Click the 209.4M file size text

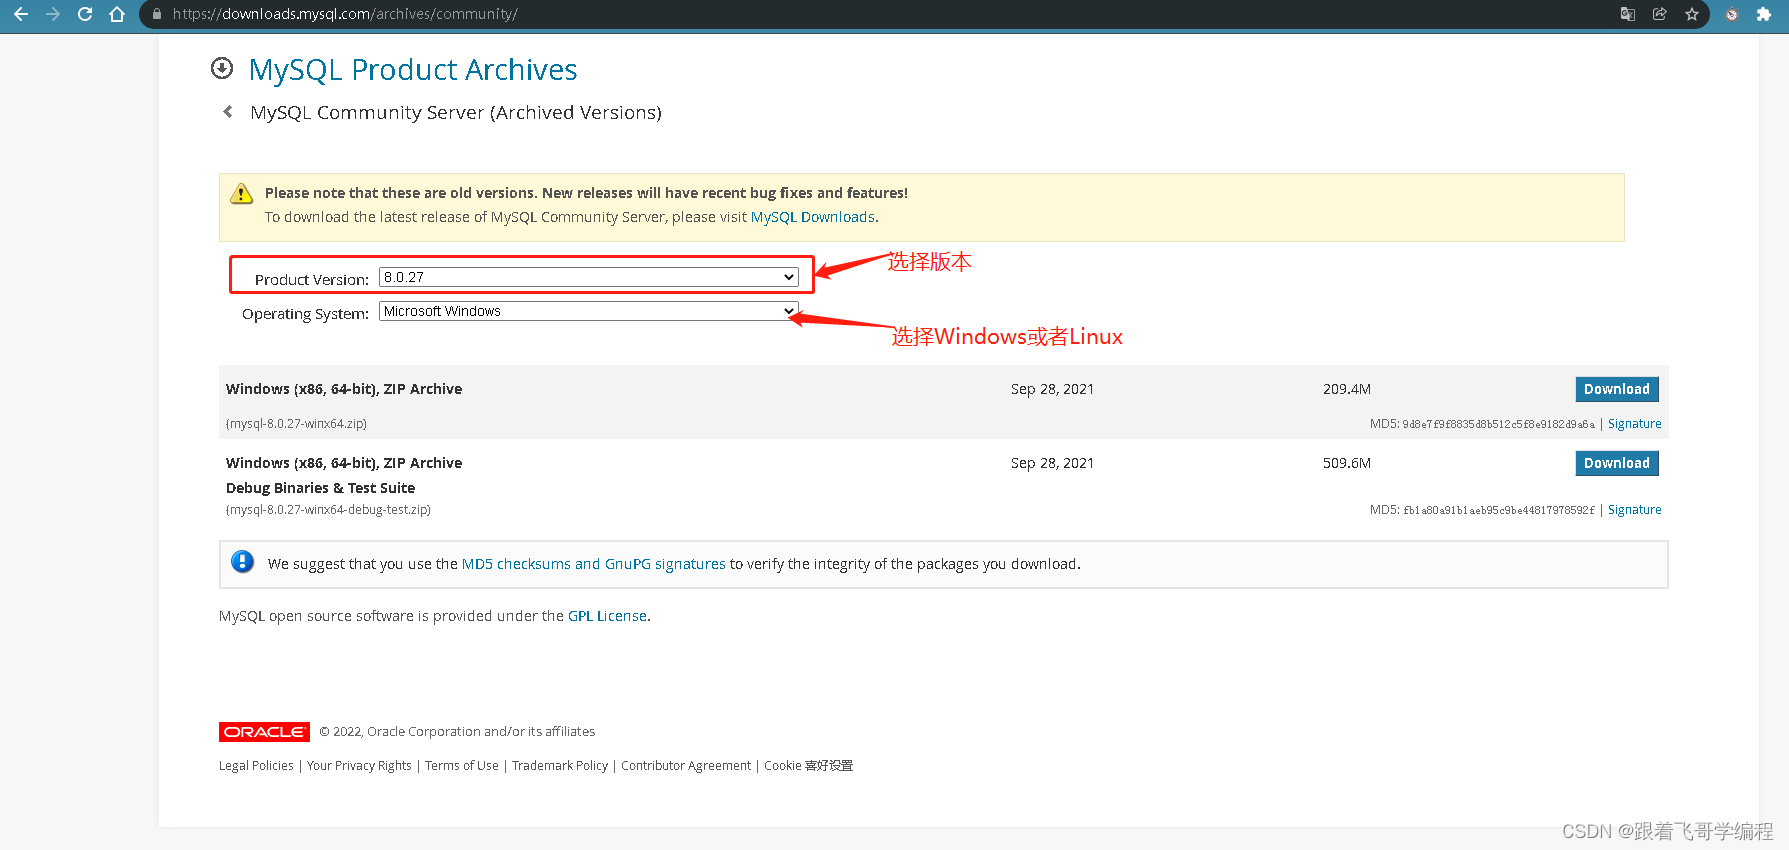point(1347,389)
